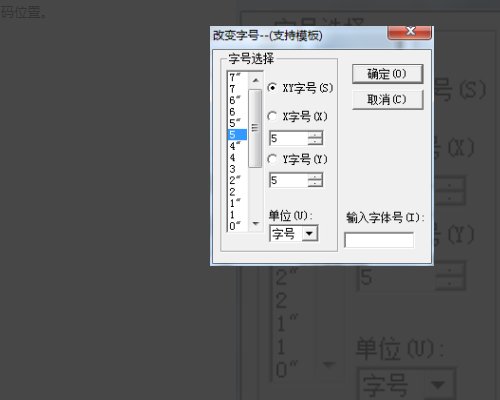Select size 3 in the list
This screenshot has height=400, width=500.
coord(237,169)
